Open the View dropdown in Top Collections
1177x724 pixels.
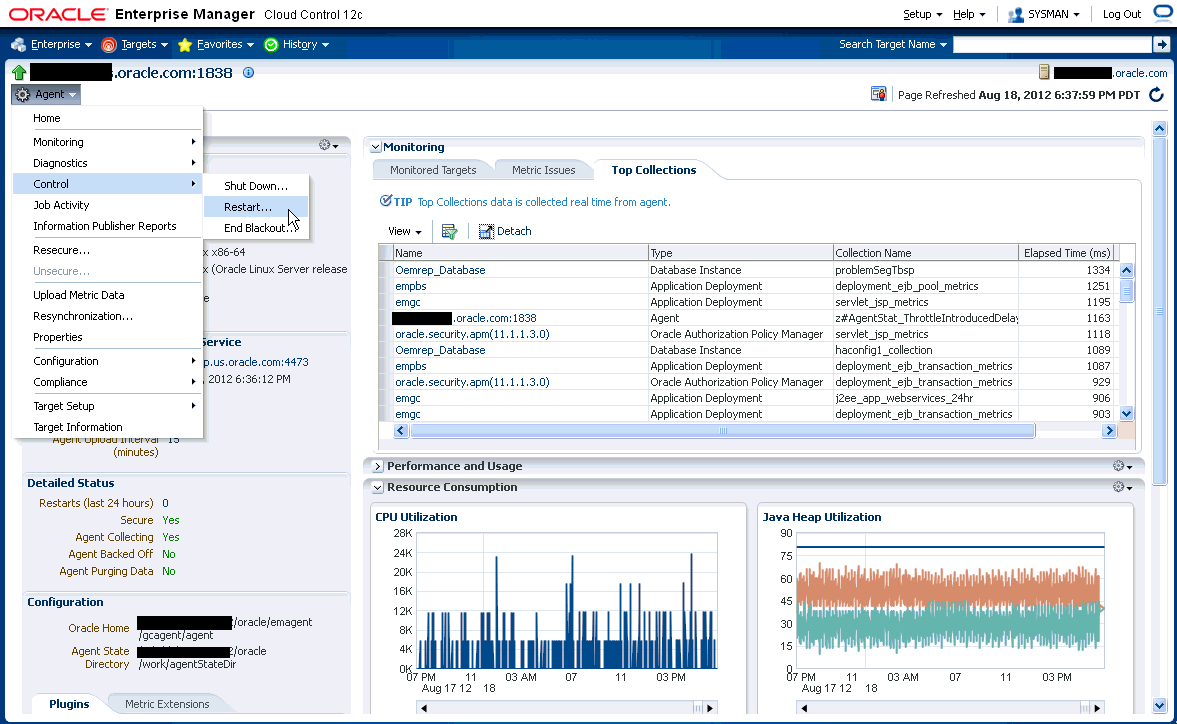click(405, 232)
